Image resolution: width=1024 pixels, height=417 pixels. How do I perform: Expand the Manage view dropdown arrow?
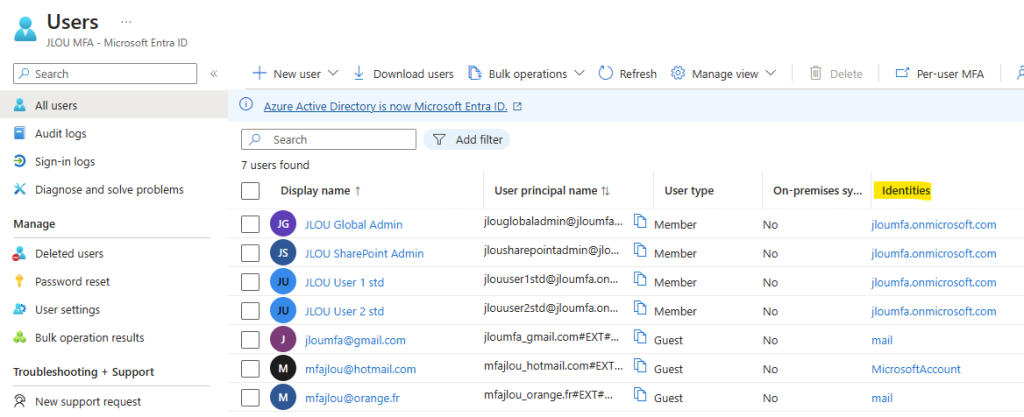770,73
